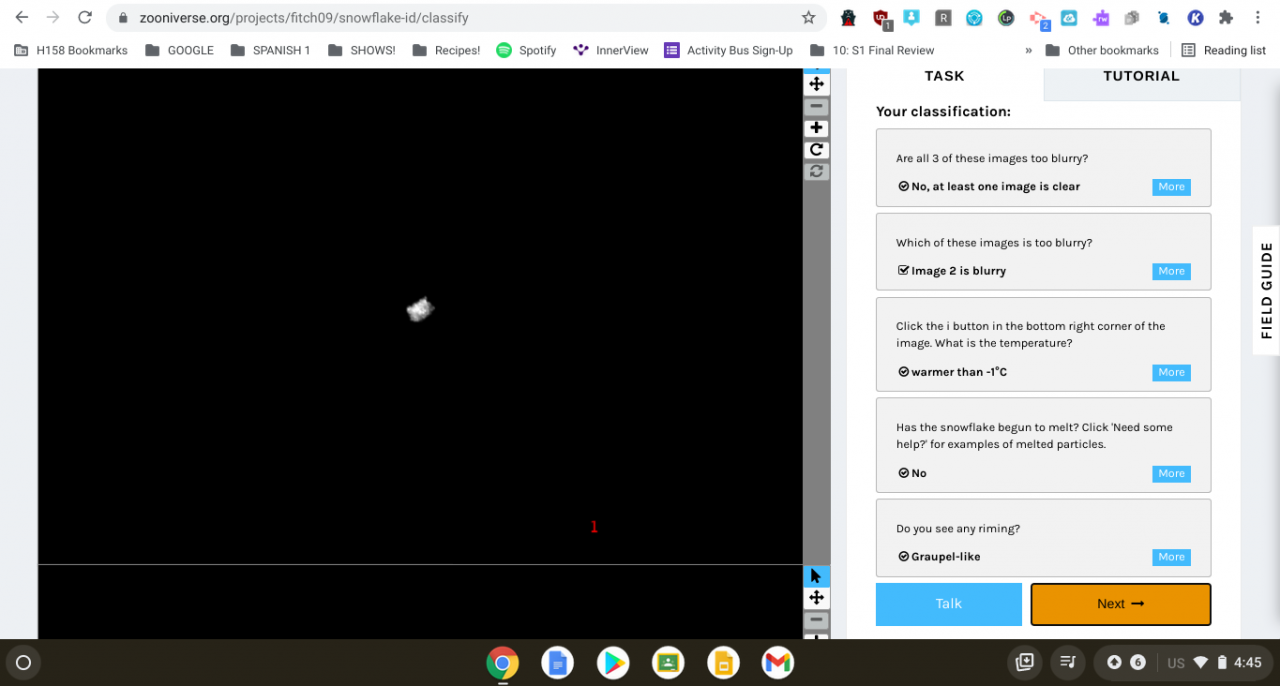Open the gray R extension icon
The image size is (1280, 686).
[943, 18]
